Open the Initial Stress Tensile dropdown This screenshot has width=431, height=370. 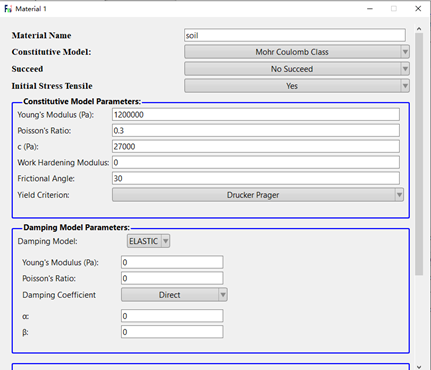pyautogui.click(x=297, y=86)
